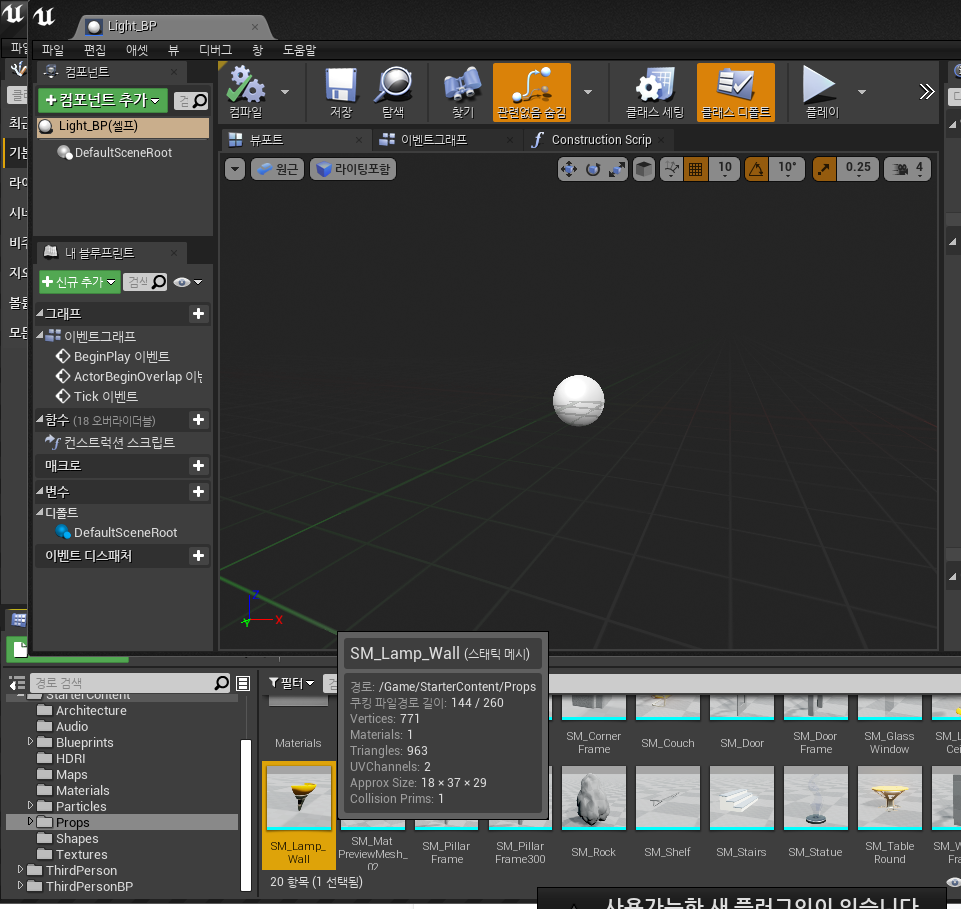Open Class Settings (클래스 세팅)
The image size is (961, 909).
pos(655,91)
